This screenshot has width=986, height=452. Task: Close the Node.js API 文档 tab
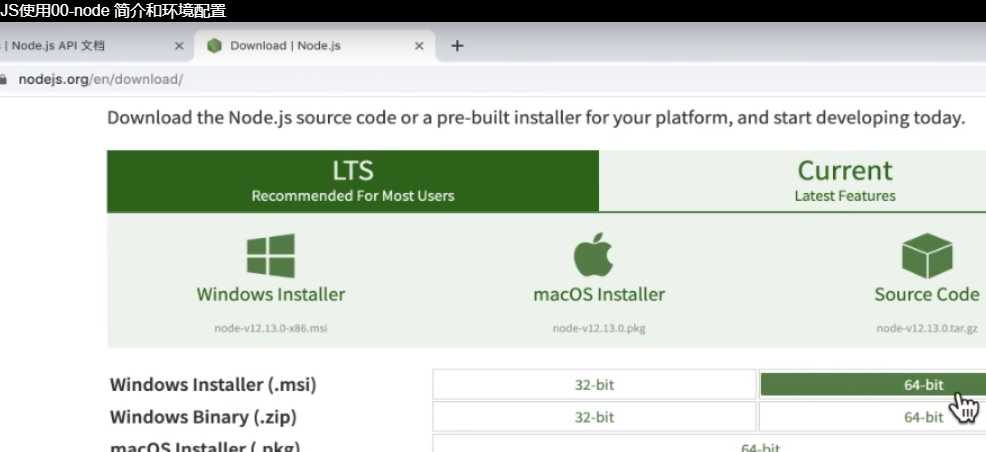point(179,46)
